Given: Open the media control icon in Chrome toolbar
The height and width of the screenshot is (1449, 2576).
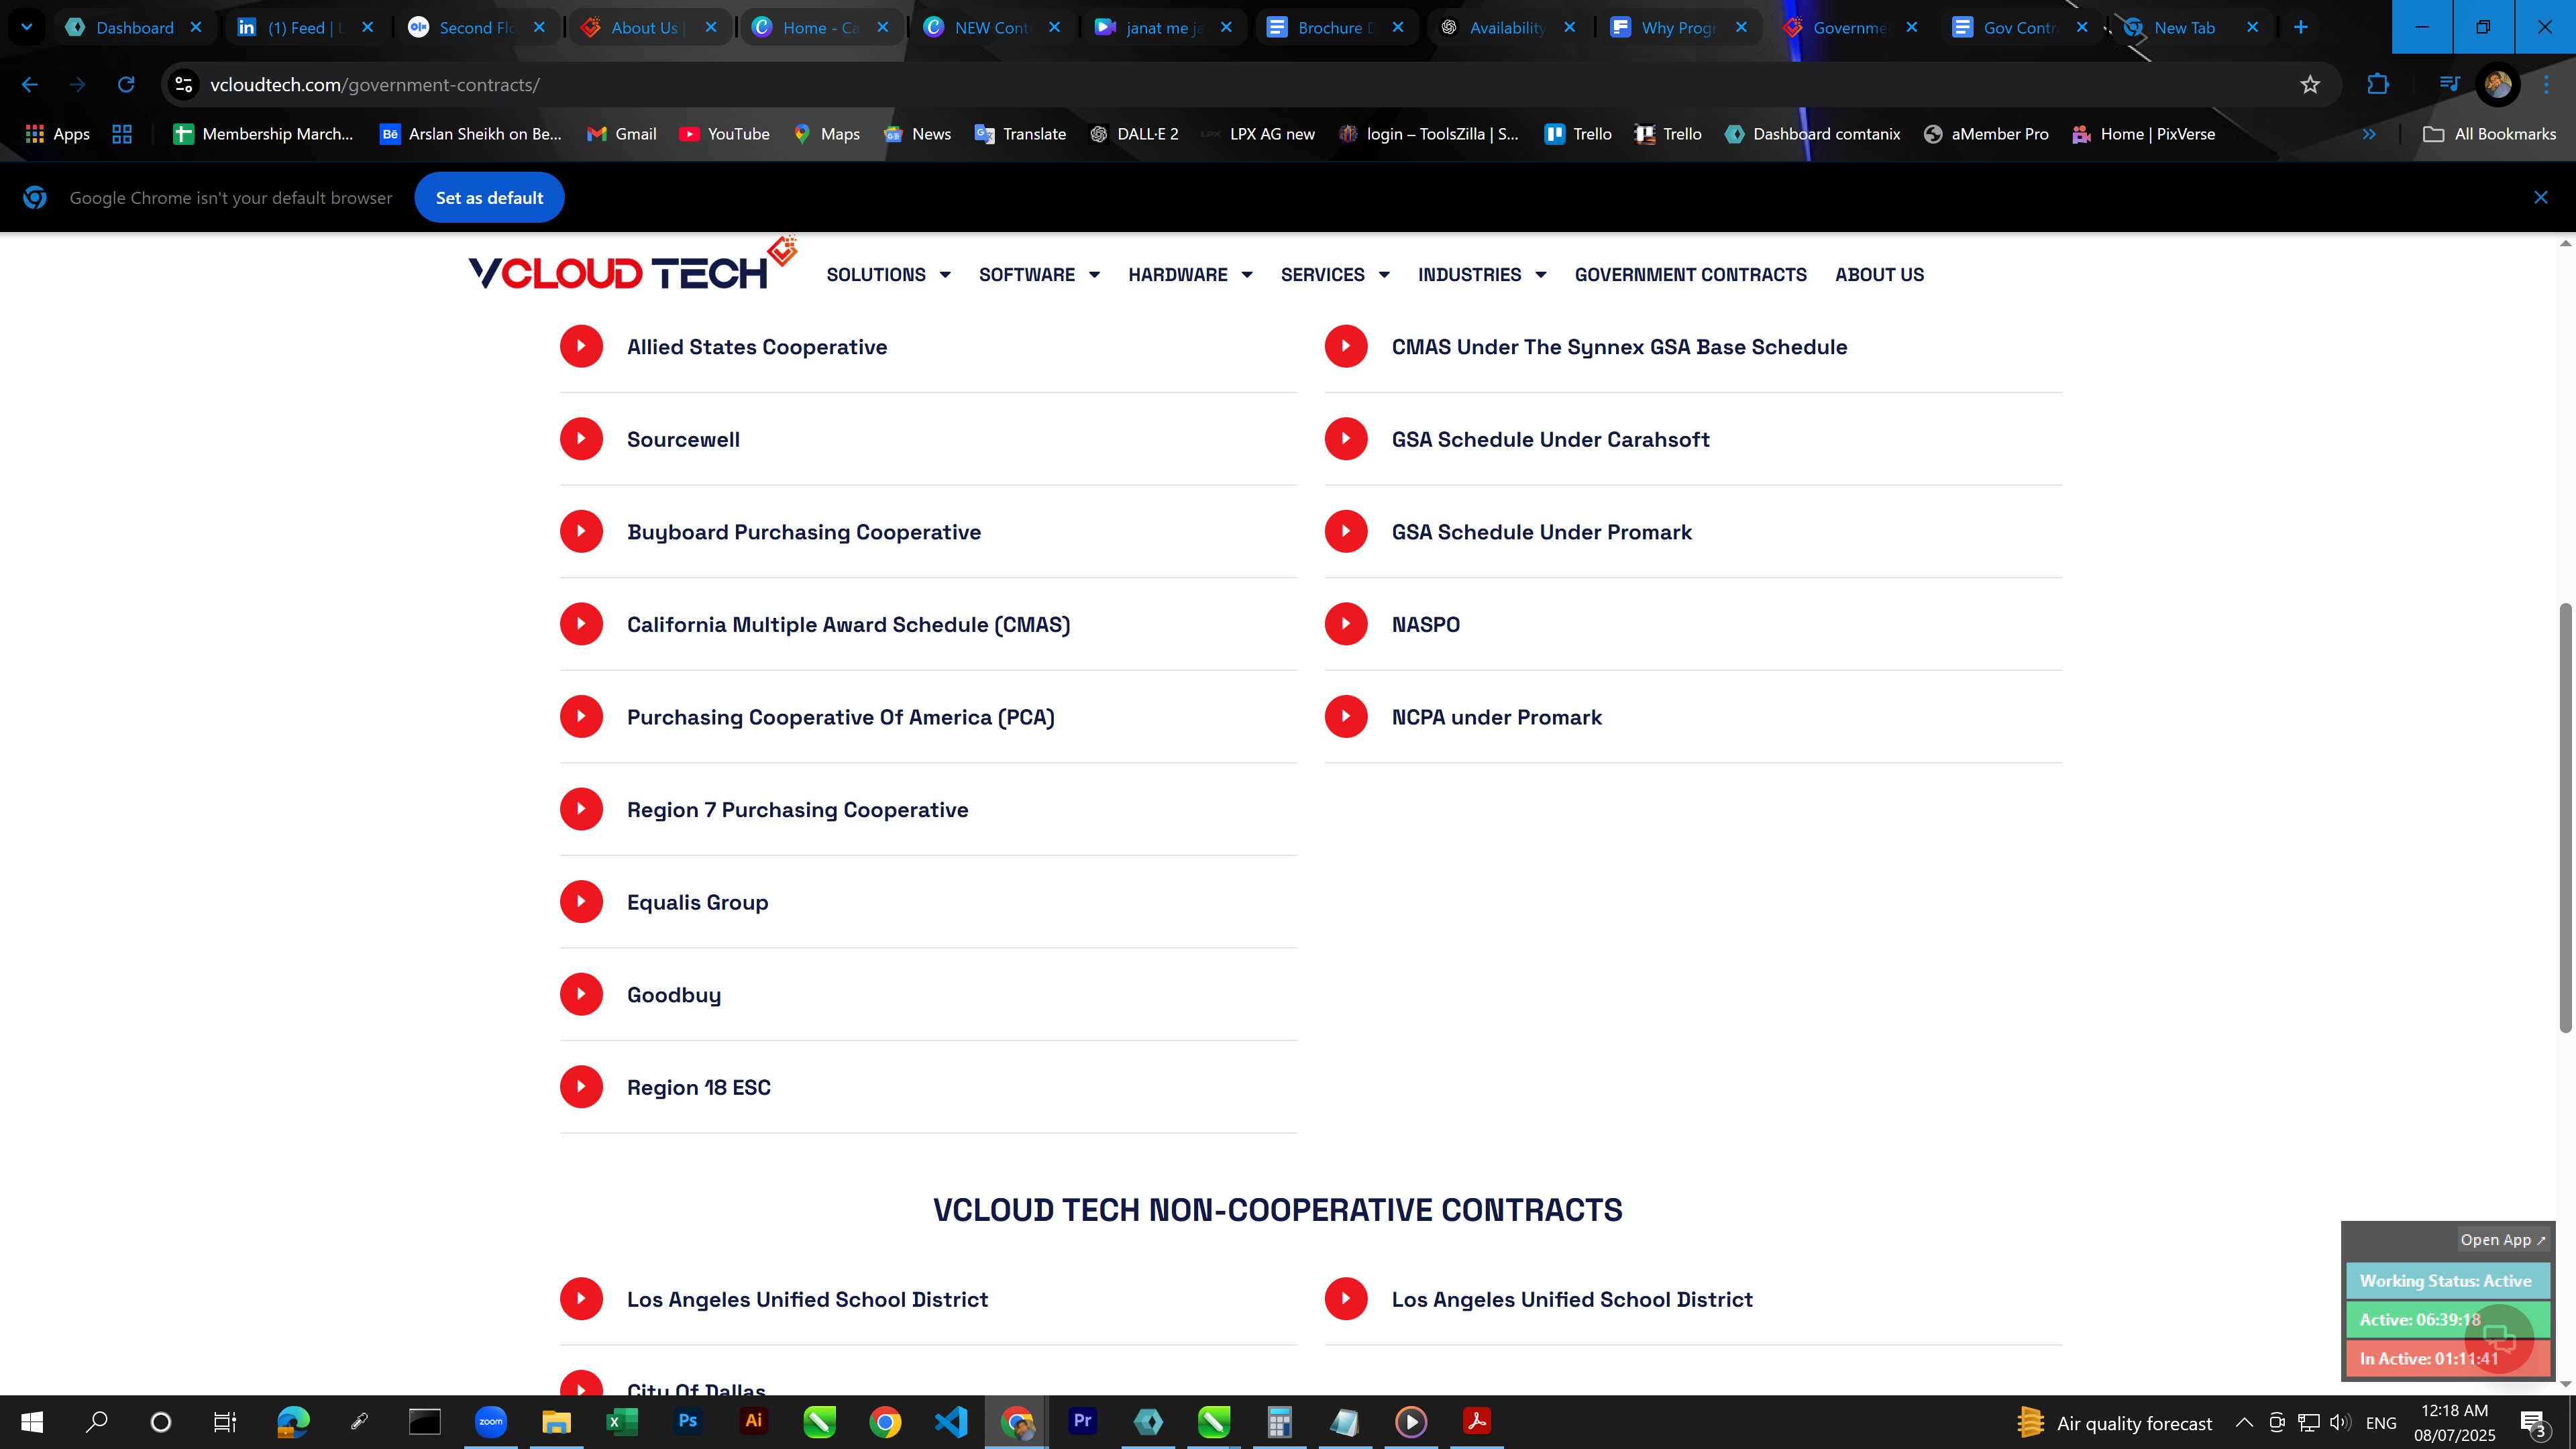Looking at the screenshot, I should (x=2448, y=85).
